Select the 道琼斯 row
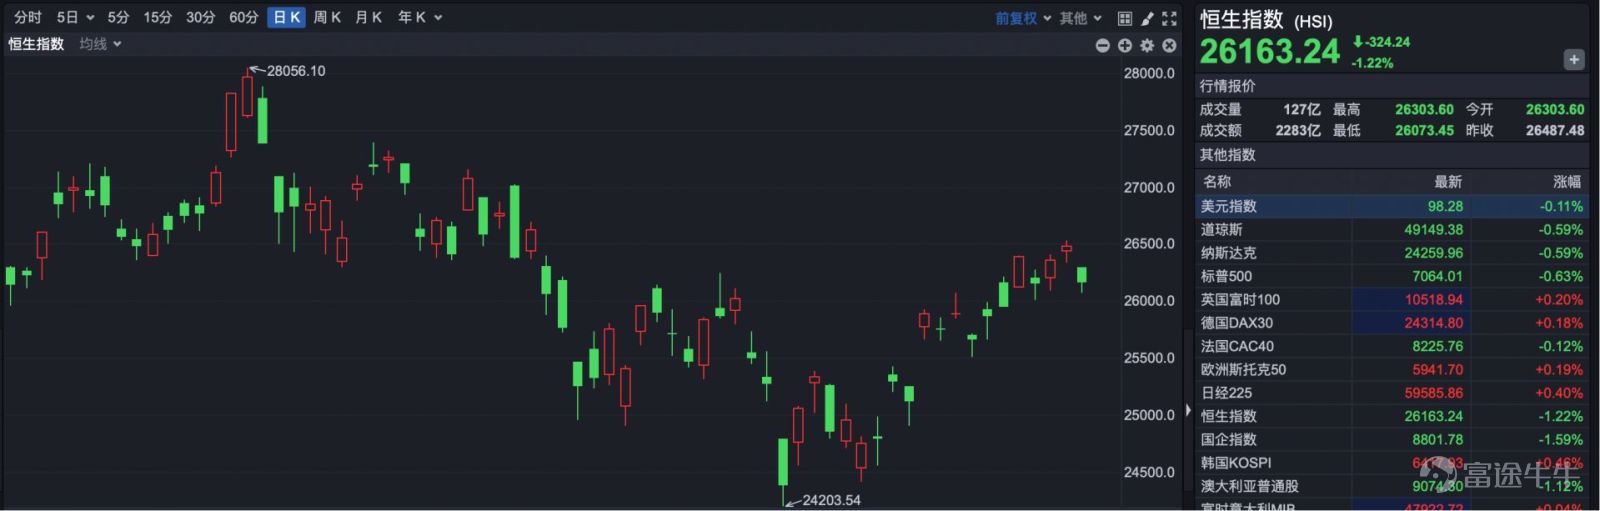The height and width of the screenshot is (511, 1600). pos(1392,229)
